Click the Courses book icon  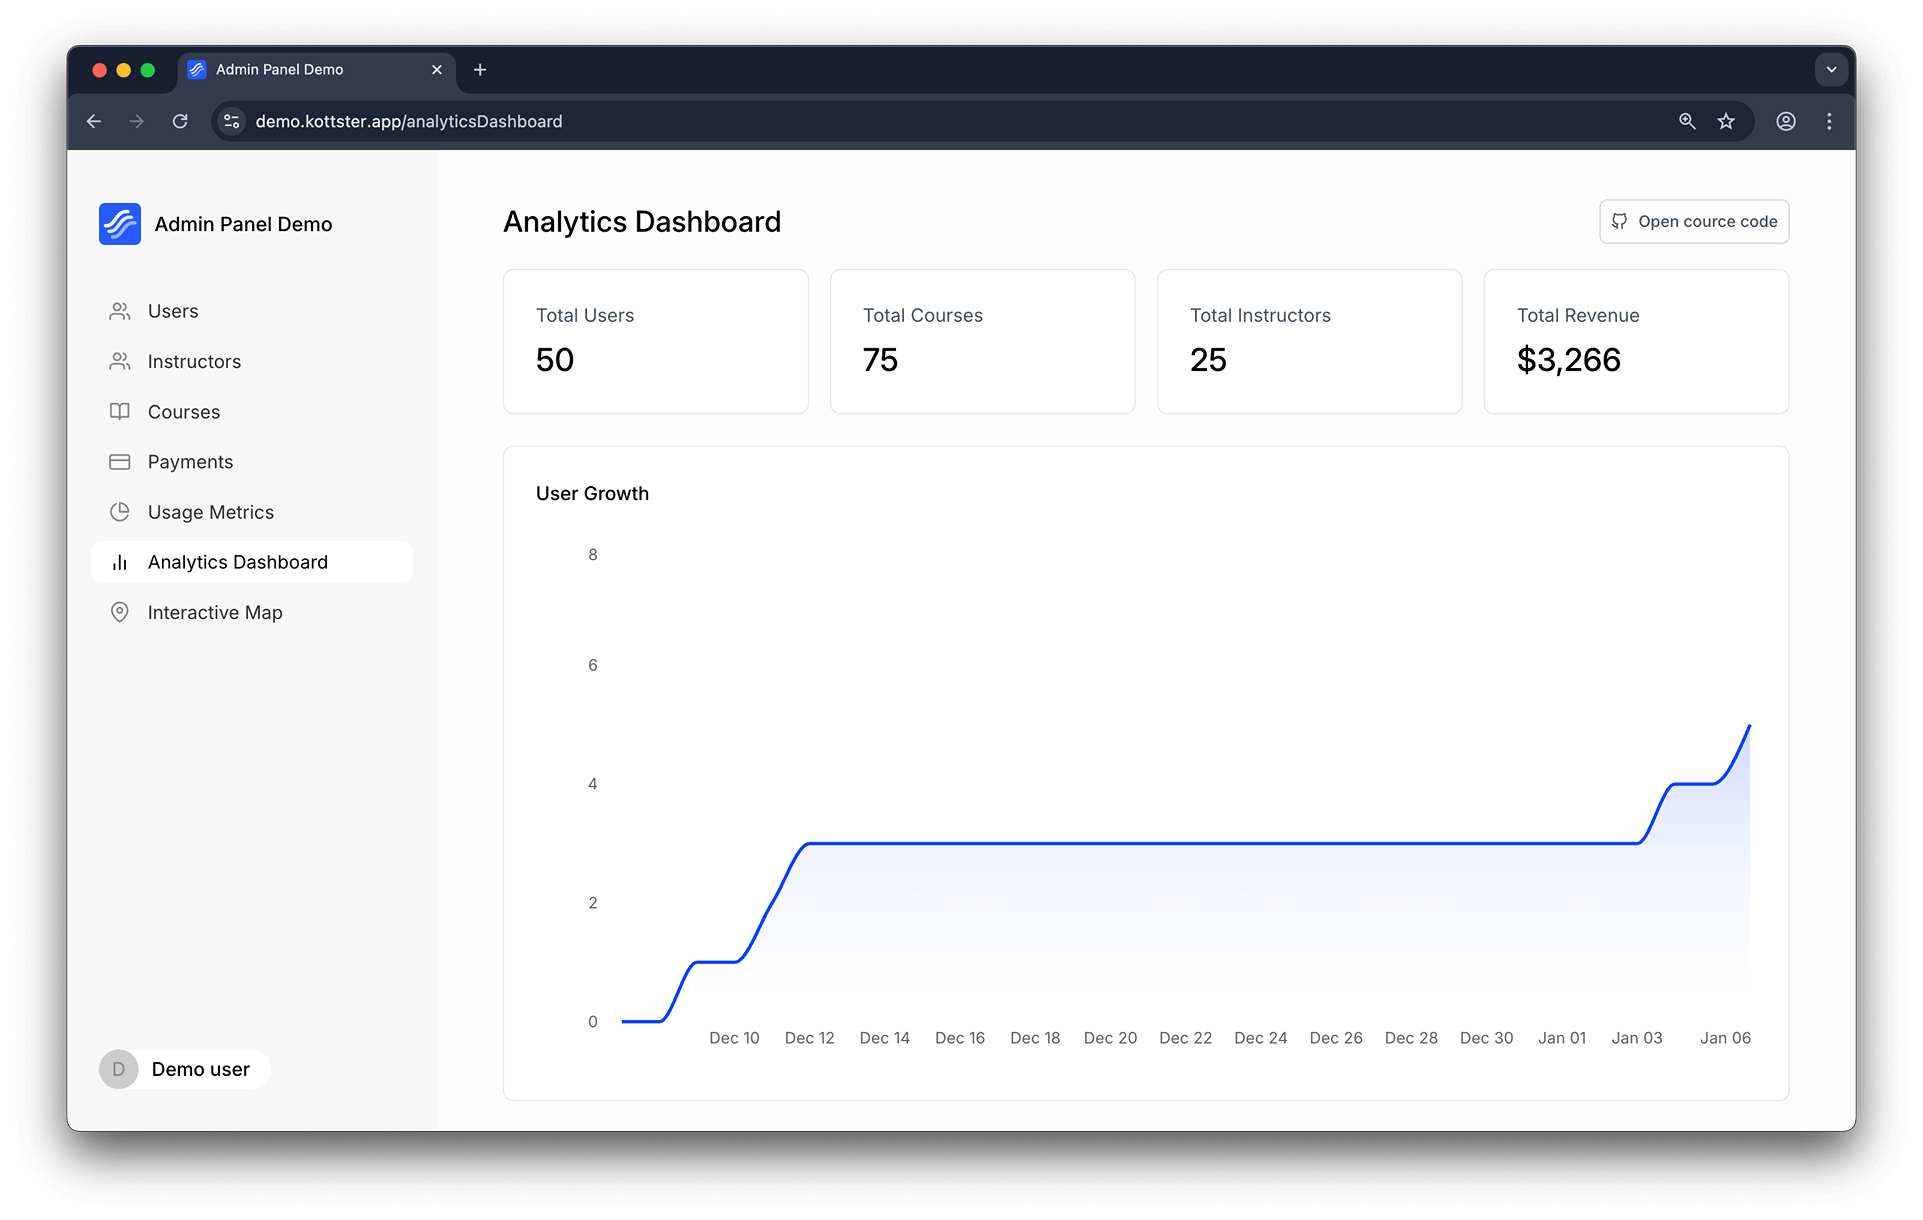click(x=120, y=411)
